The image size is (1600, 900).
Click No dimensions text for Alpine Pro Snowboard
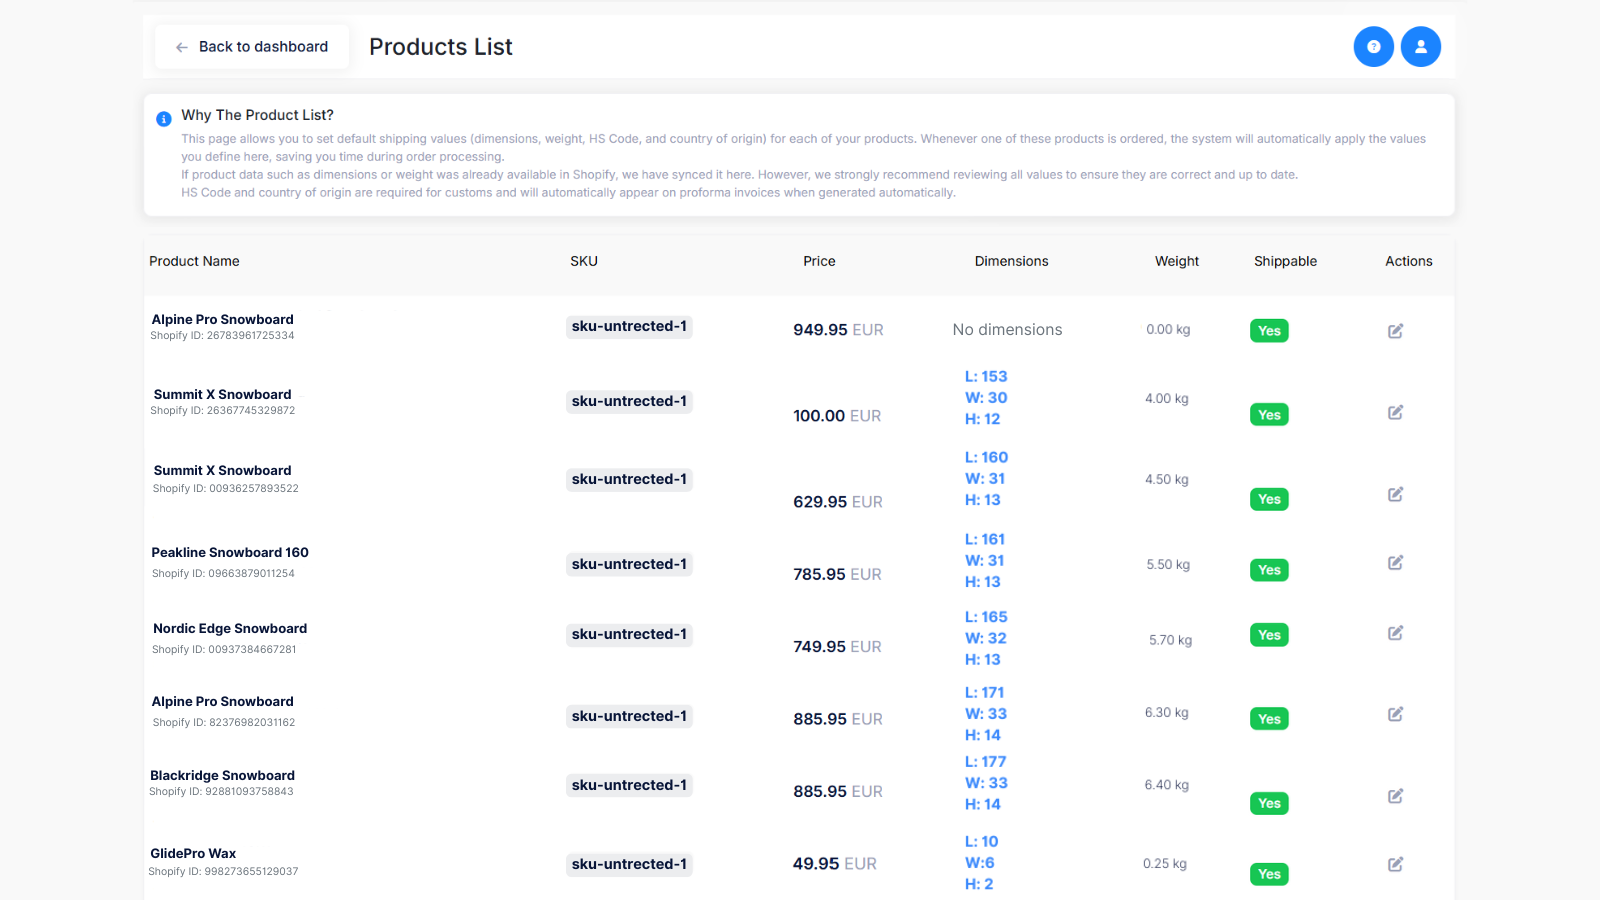(x=1007, y=329)
